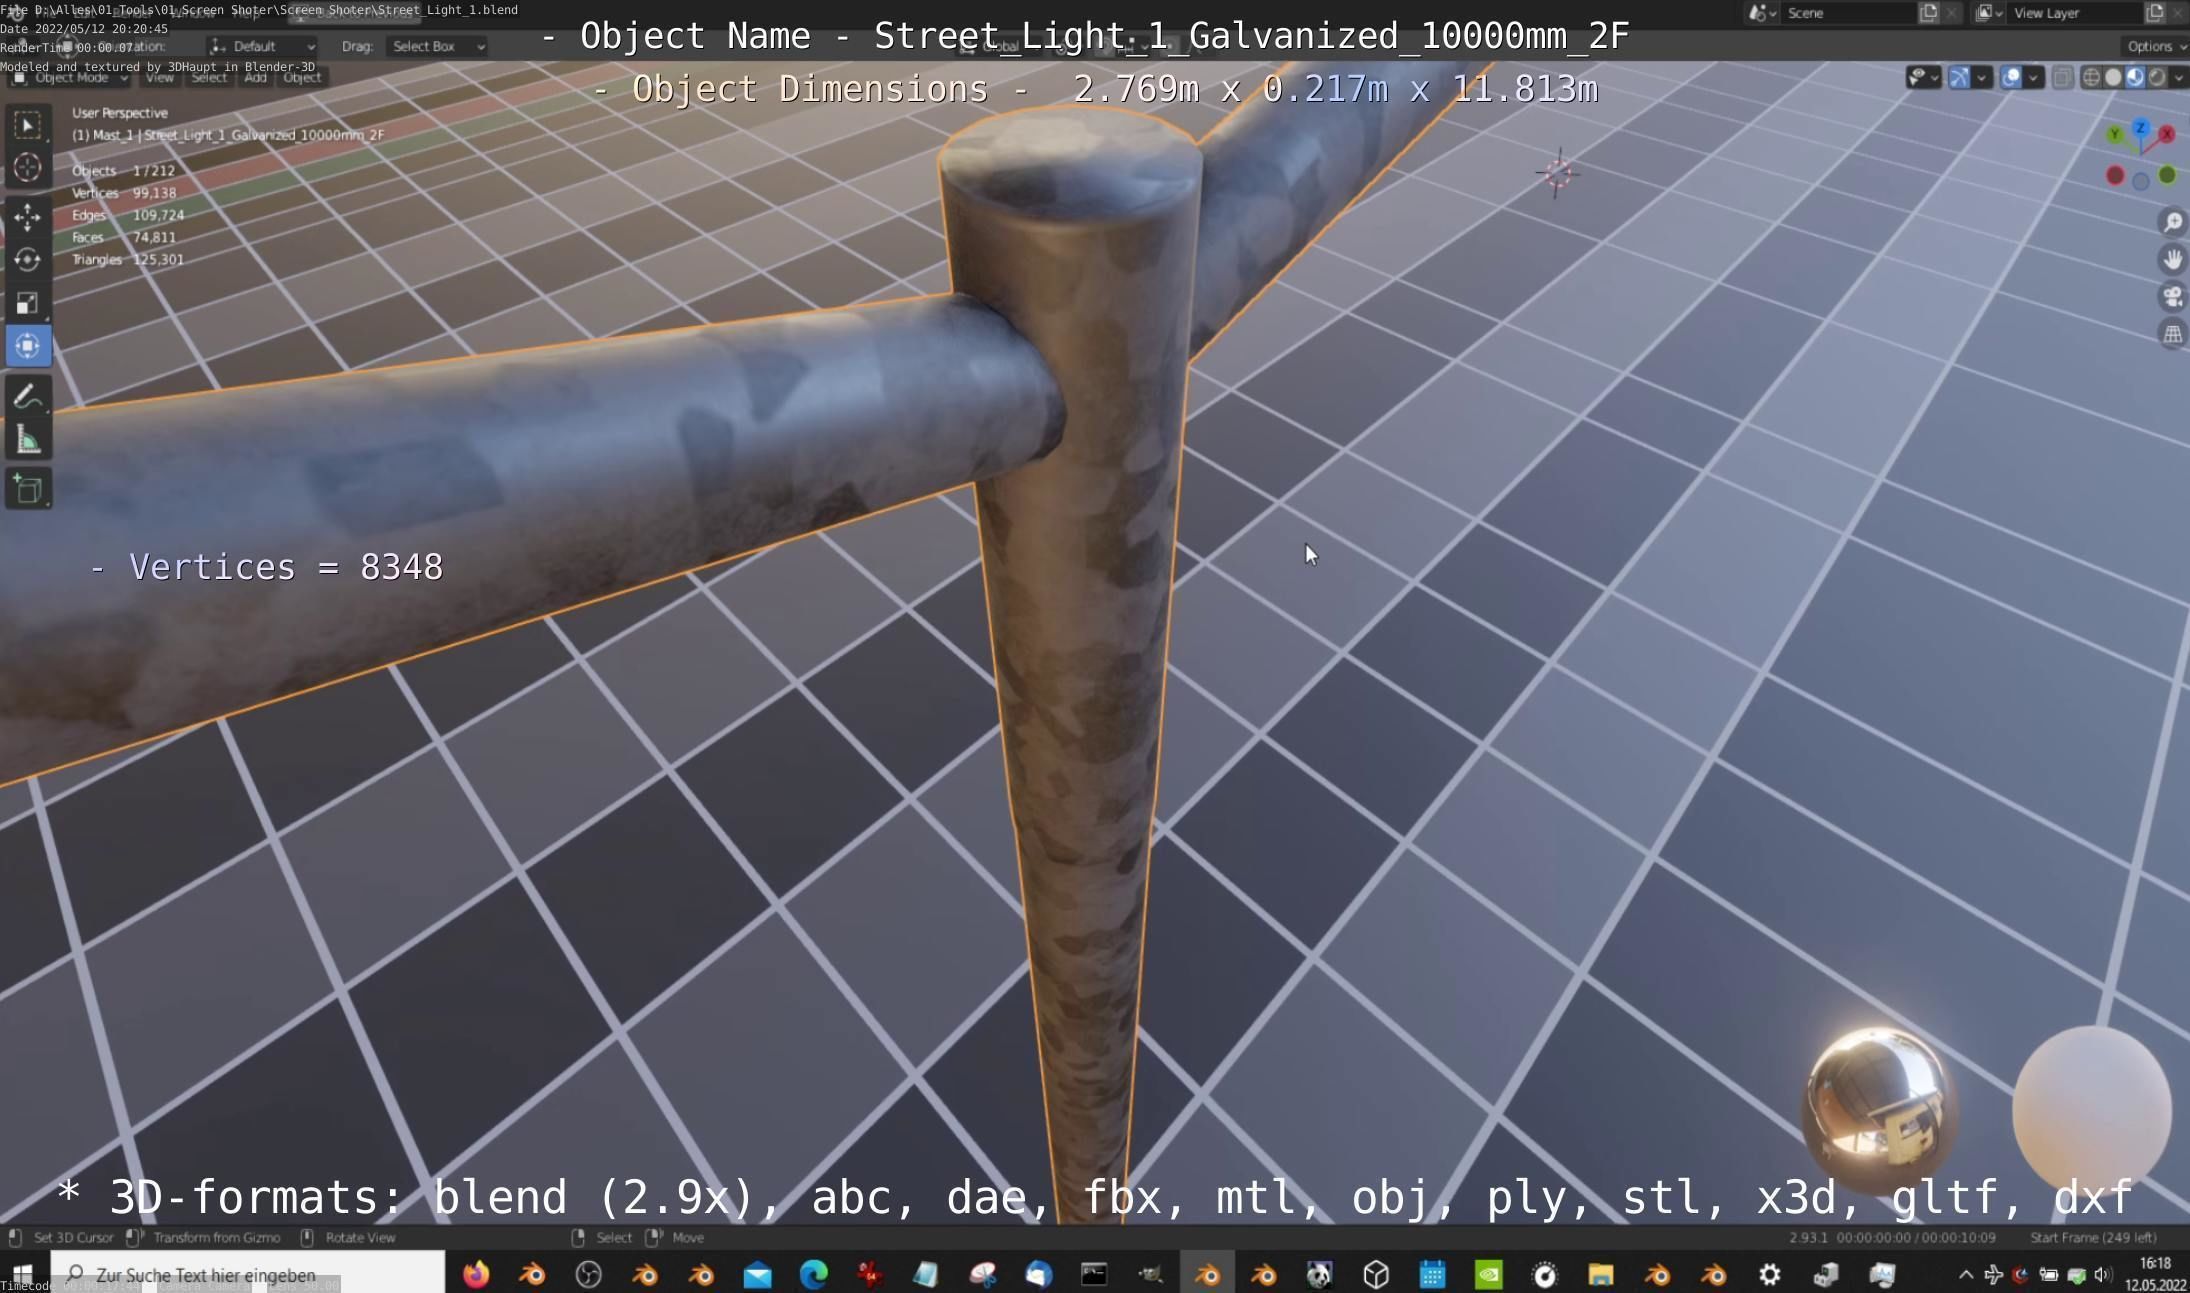Toggle the camera view icon
The height and width of the screenshot is (1293, 2190).
coord(2172,297)
